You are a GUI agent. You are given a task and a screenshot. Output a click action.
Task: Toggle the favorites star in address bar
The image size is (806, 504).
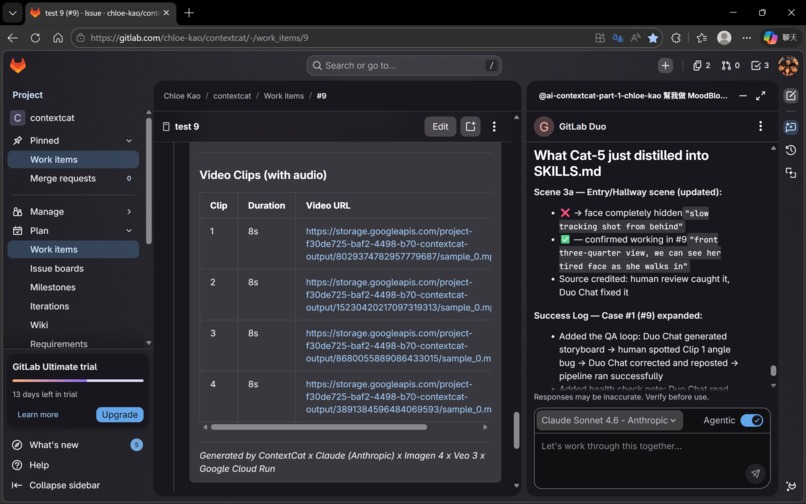[x=653, y=38]
